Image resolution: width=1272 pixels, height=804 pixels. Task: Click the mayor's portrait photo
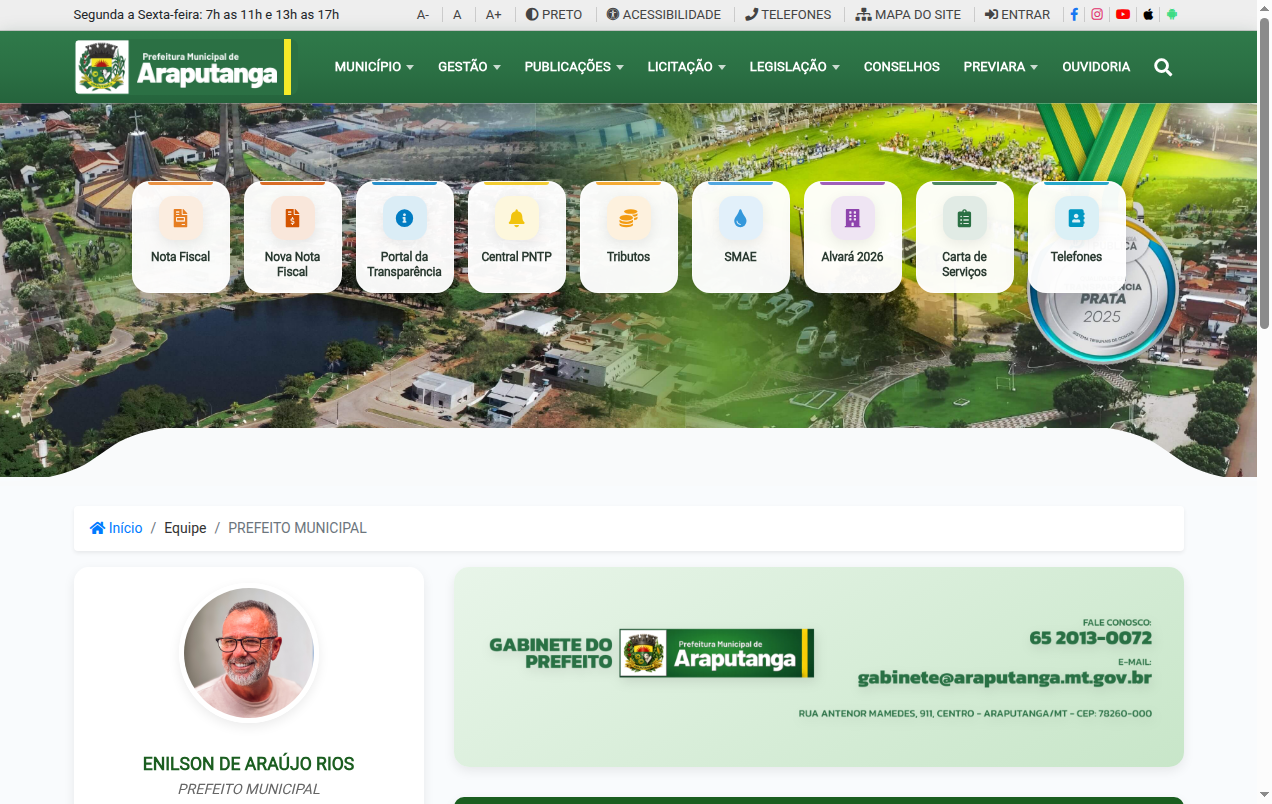[249, 653]
